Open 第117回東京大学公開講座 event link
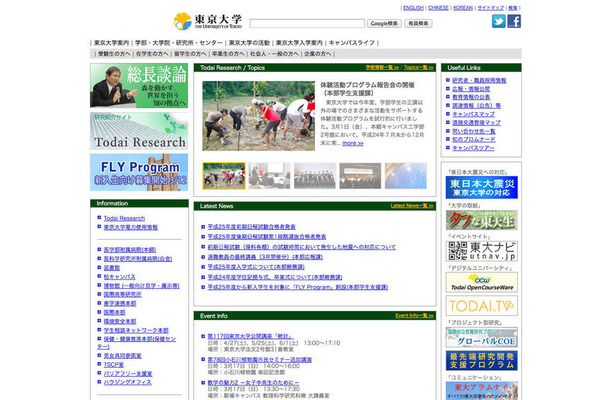The height and width of the screenshot is (400, 610). [x=250, y=336]
